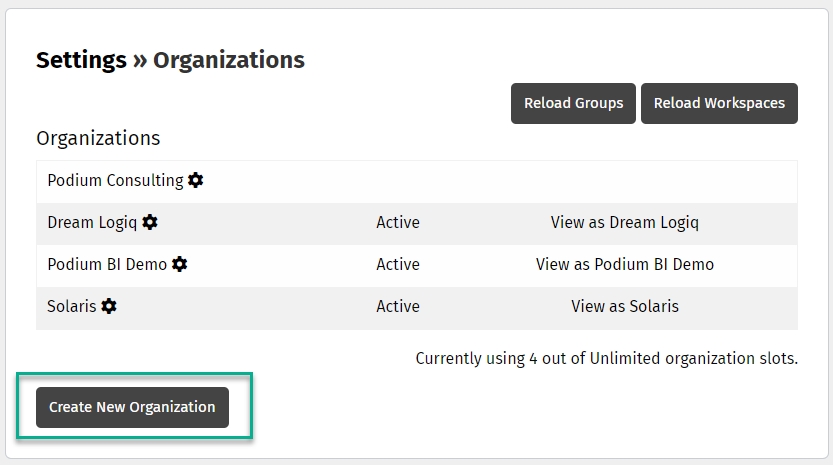
Task: Switch view with View as Podium BI Demo
Action: (x=624, y=264)
